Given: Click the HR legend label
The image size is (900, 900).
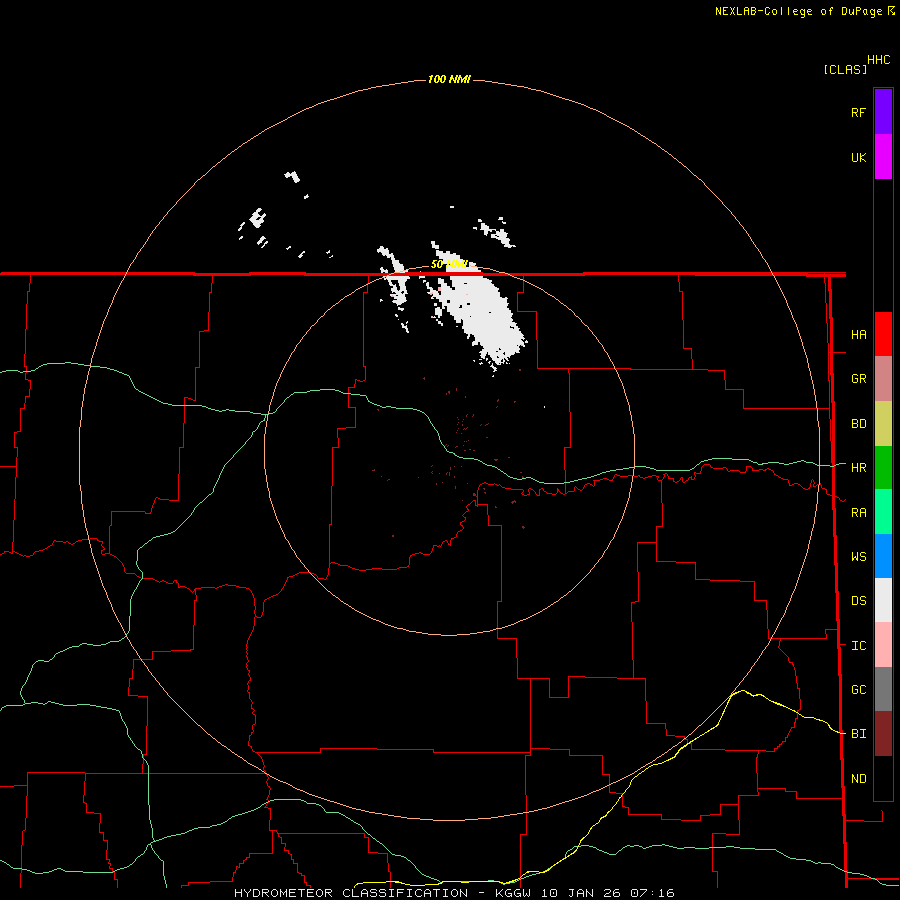Looking at the screenshot, I should (858, 468).
